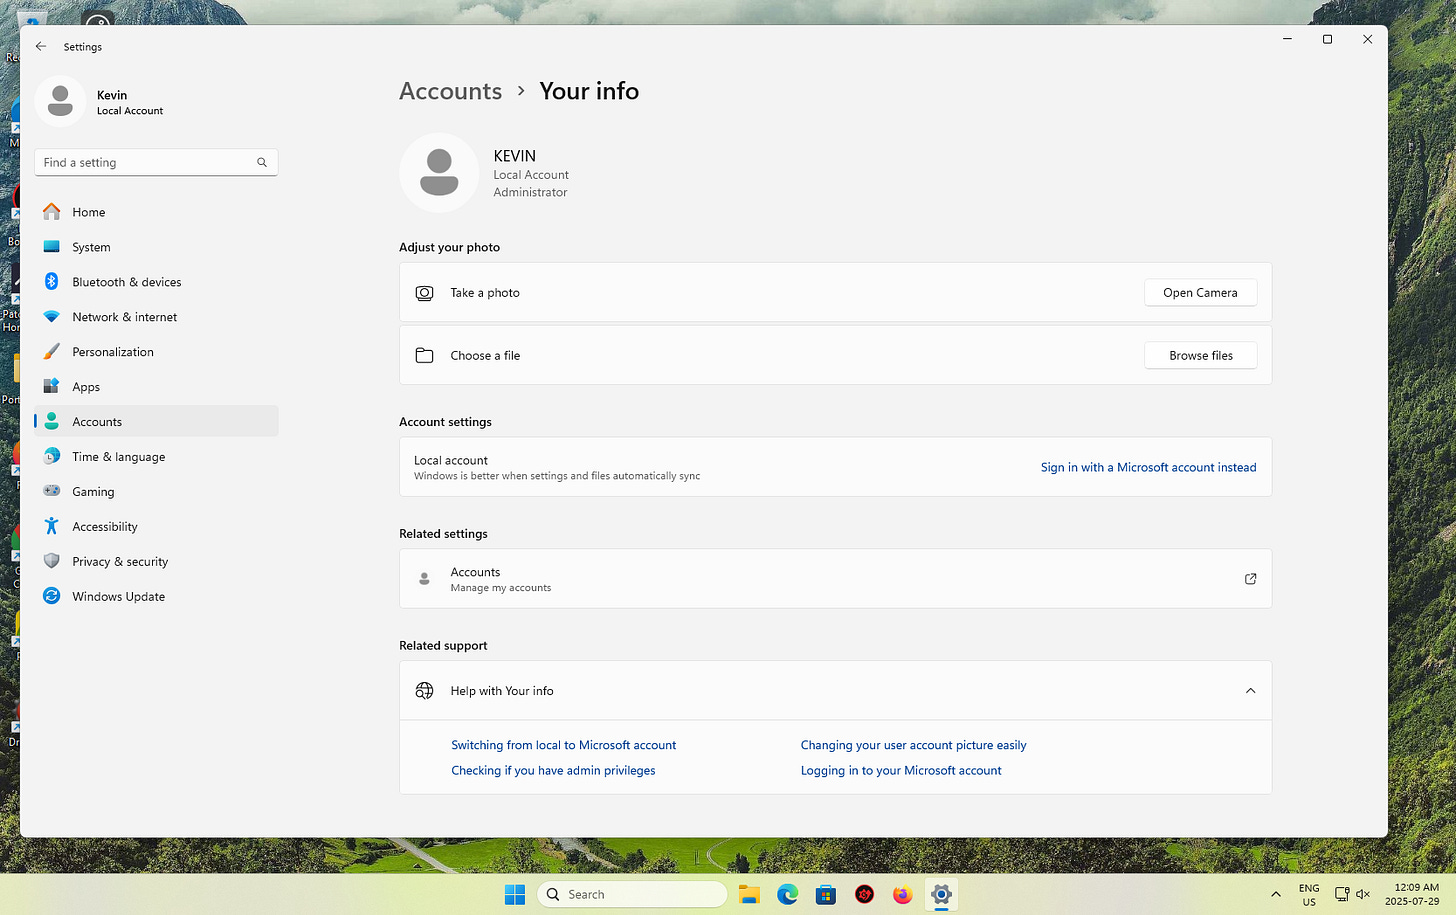Open the clock showing 12:09 AM
This screenshot has width=1456, height=915.
(1413, 894)
